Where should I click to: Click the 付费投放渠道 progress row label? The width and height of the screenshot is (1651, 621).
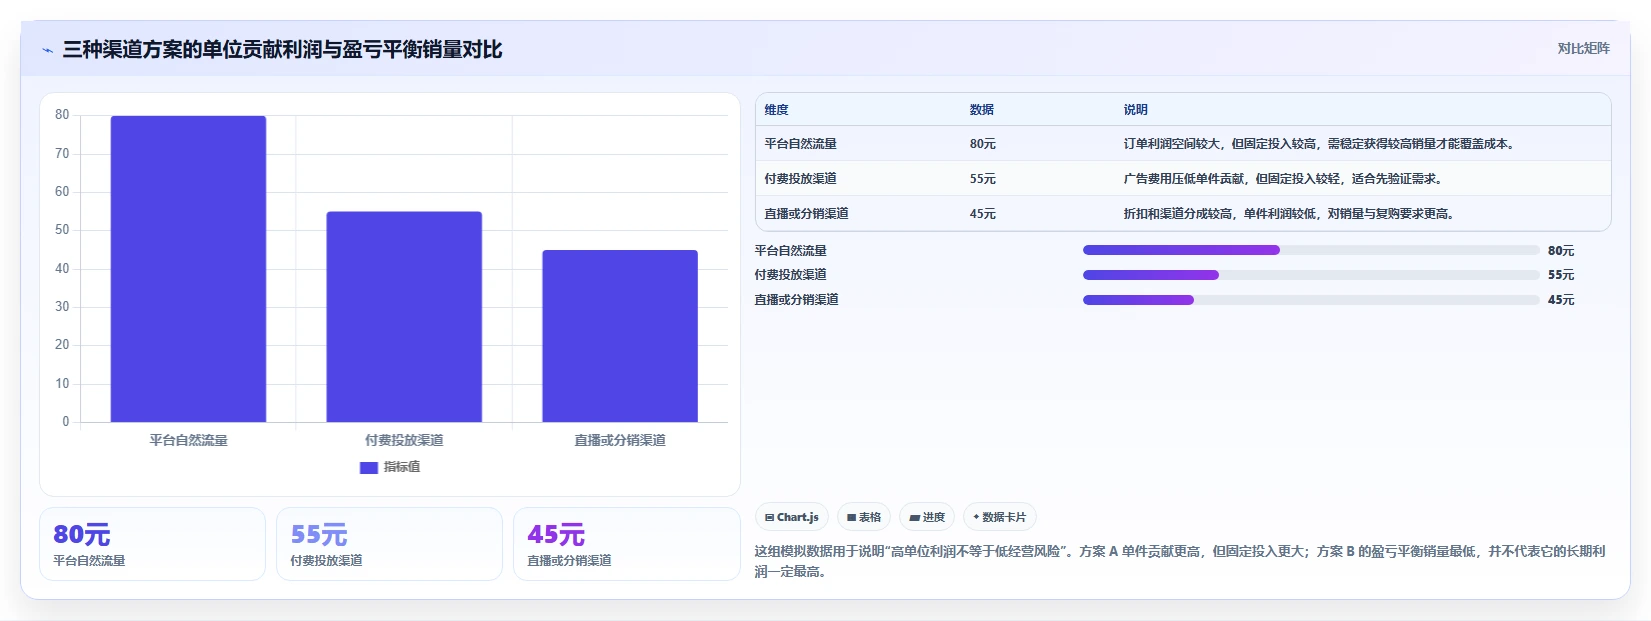tap(791, 275)
